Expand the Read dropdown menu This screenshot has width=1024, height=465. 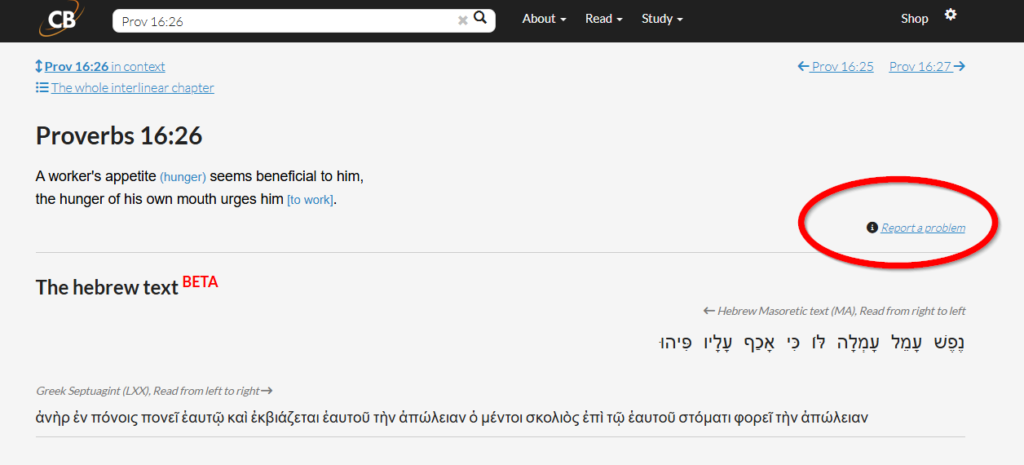[x=604, y=19]
